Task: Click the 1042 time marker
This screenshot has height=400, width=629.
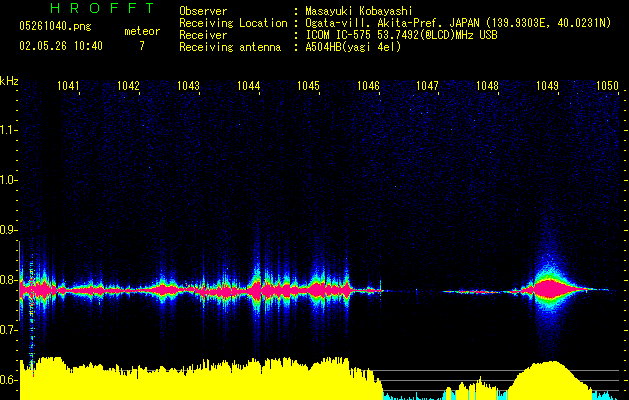Action: coord(128,85)
